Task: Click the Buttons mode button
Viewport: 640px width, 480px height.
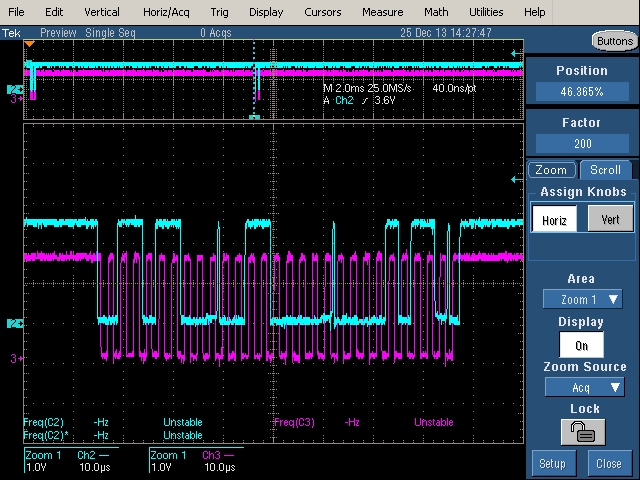Action: (615, 41)
